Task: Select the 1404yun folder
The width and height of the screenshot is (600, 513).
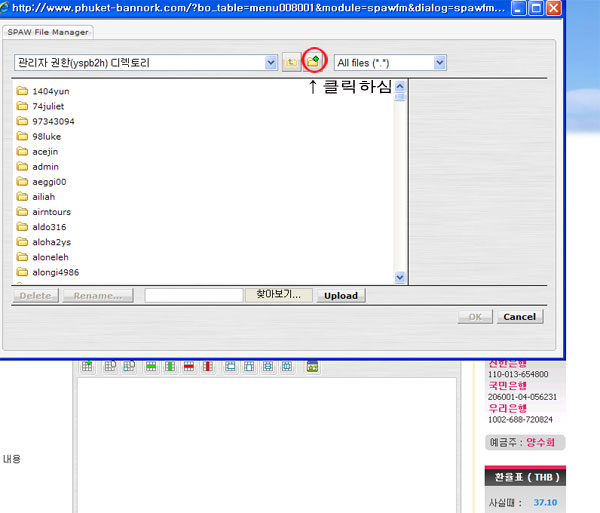Action: 50,91
